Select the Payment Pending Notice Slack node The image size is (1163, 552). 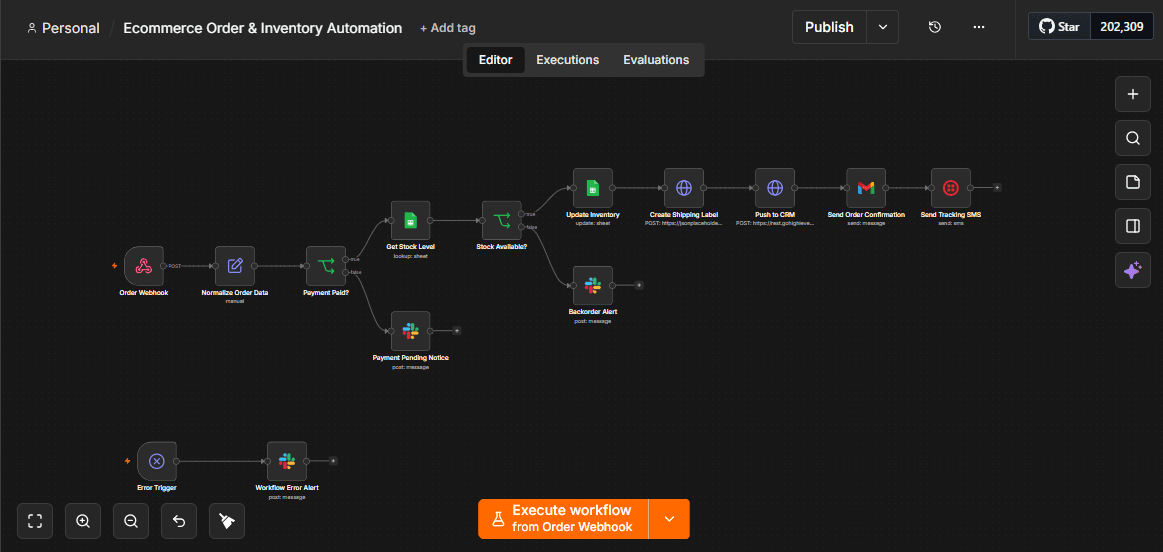[x=410, y=331]
